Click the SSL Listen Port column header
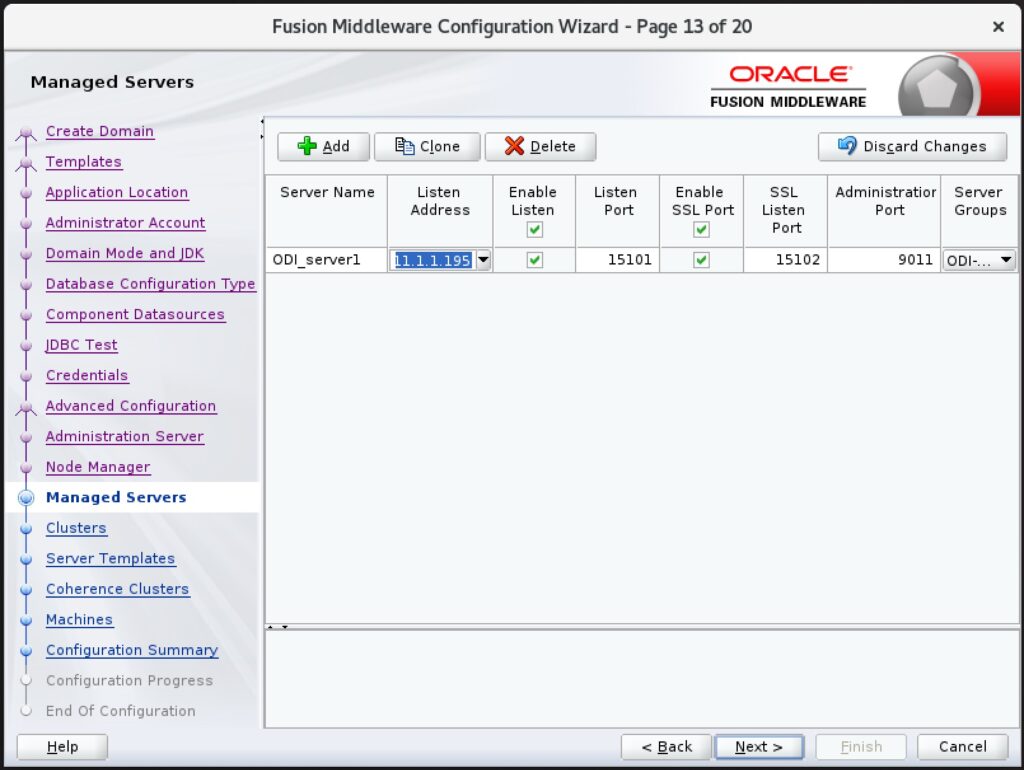The width and height of the screenshot is (1024, 770). [786, 211]
